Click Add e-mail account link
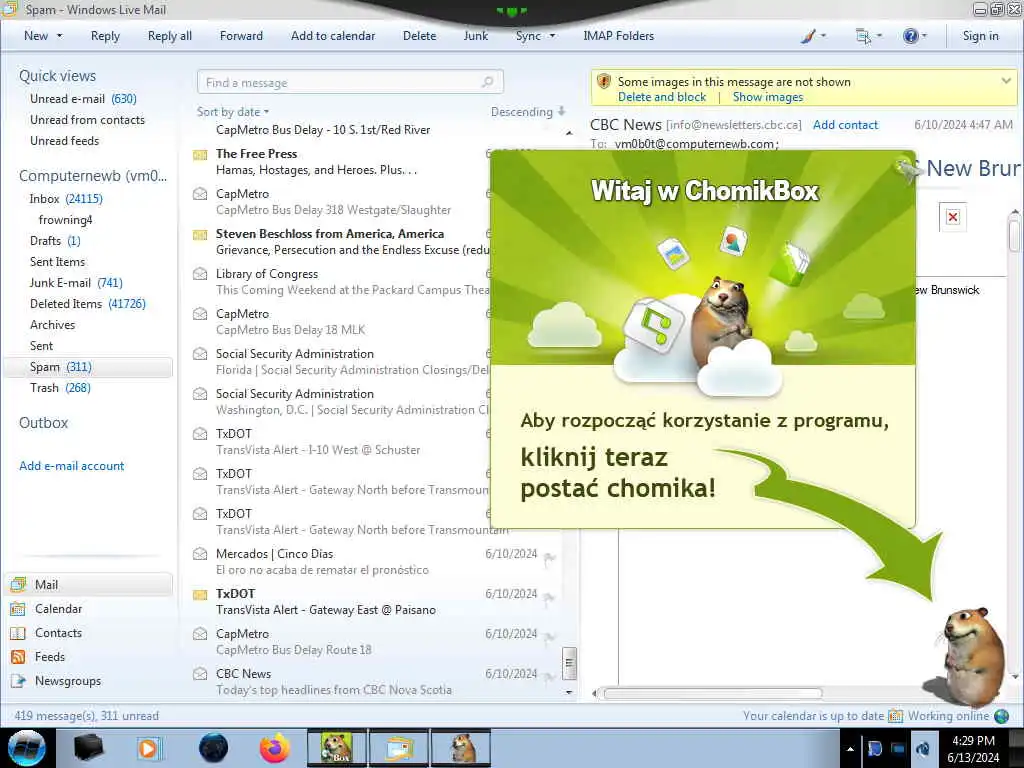This screenshot has height=768, width=1024. click(x=72, y=466)
